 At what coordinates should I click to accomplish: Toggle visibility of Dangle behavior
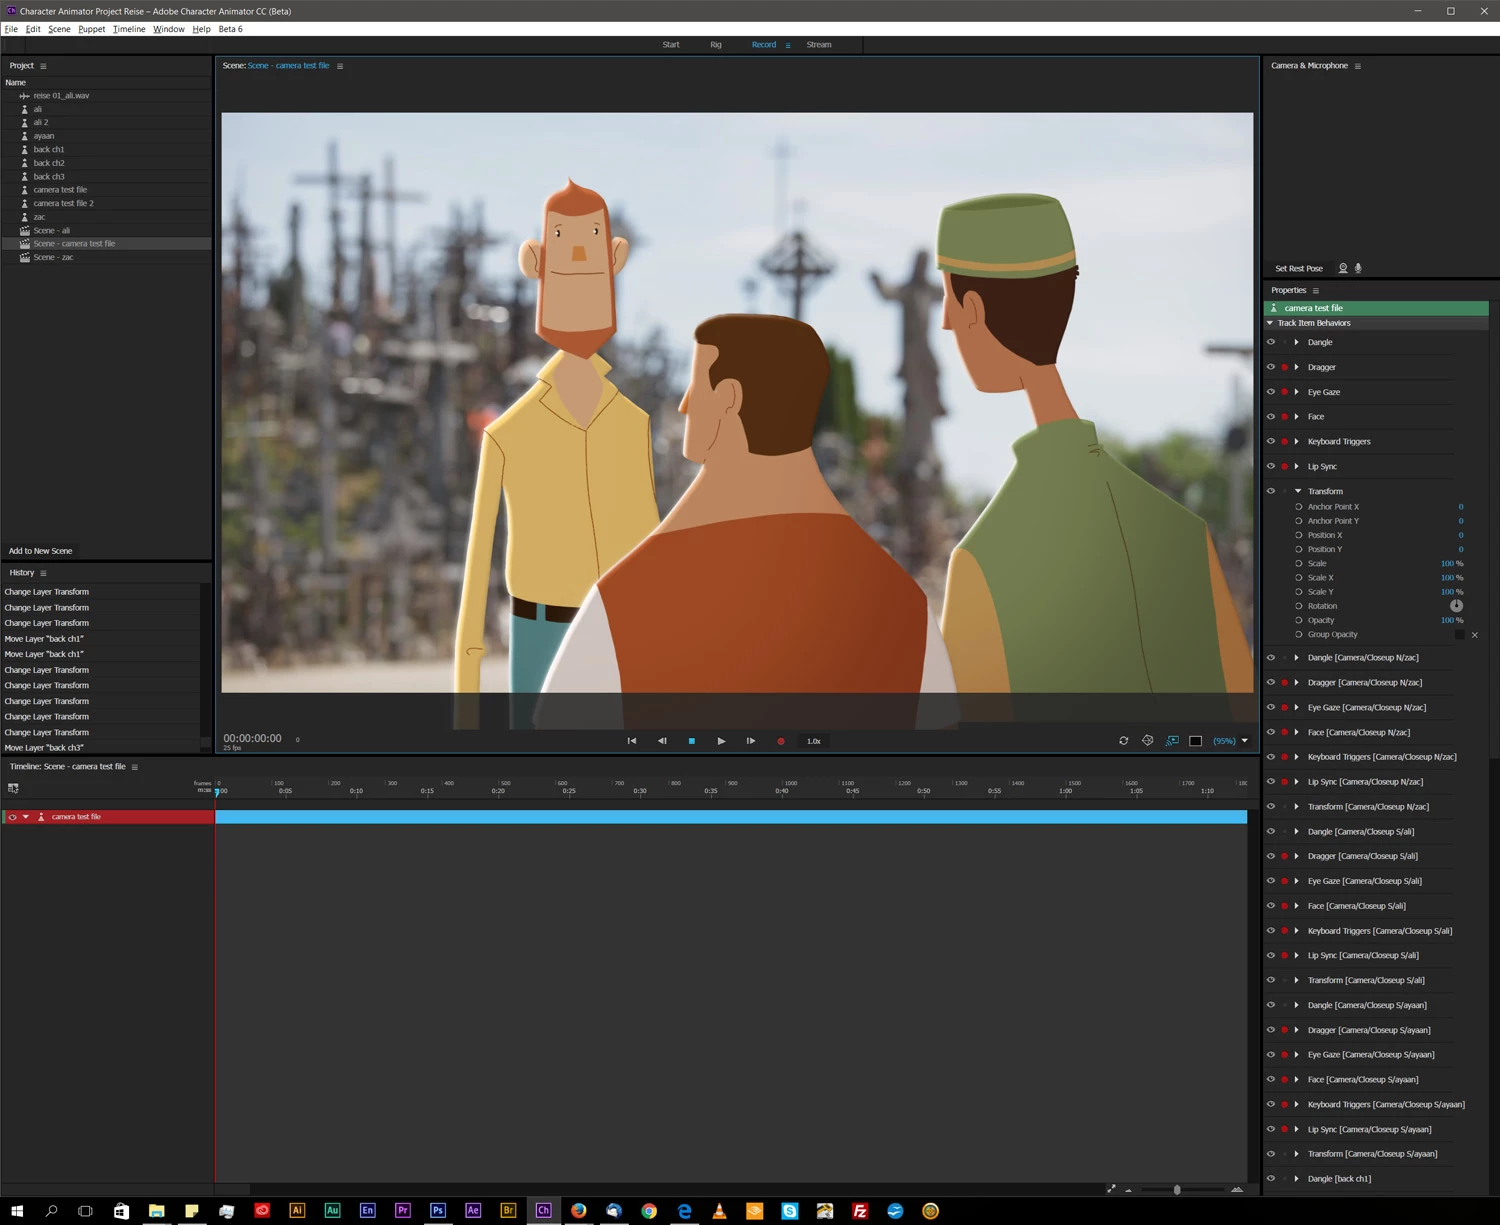(x=1271, y=342)
